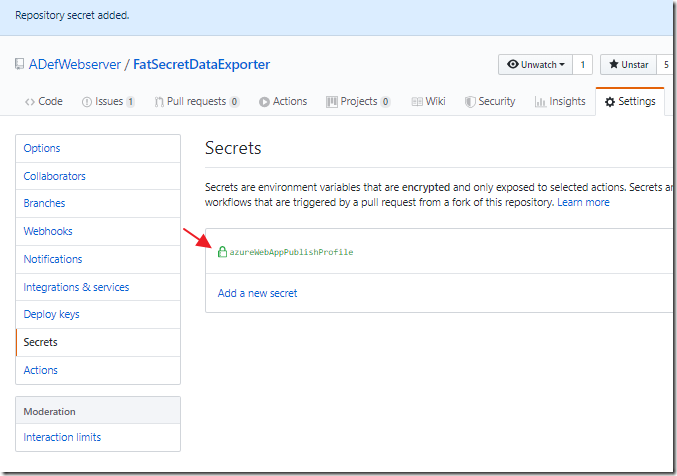The image size is (677, 476).
Task: Click the Insights tab graph icon
Action: [x=540, y=102]
